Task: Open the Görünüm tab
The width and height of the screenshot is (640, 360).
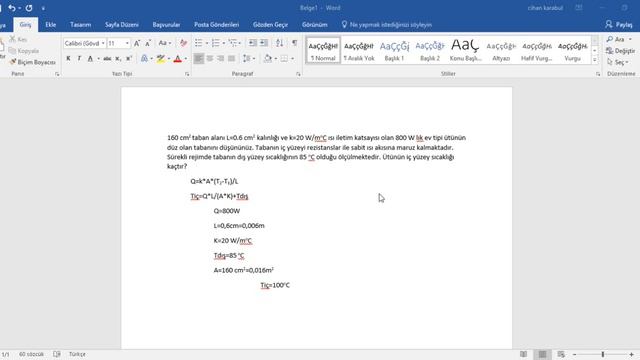Action: point(315,24)
